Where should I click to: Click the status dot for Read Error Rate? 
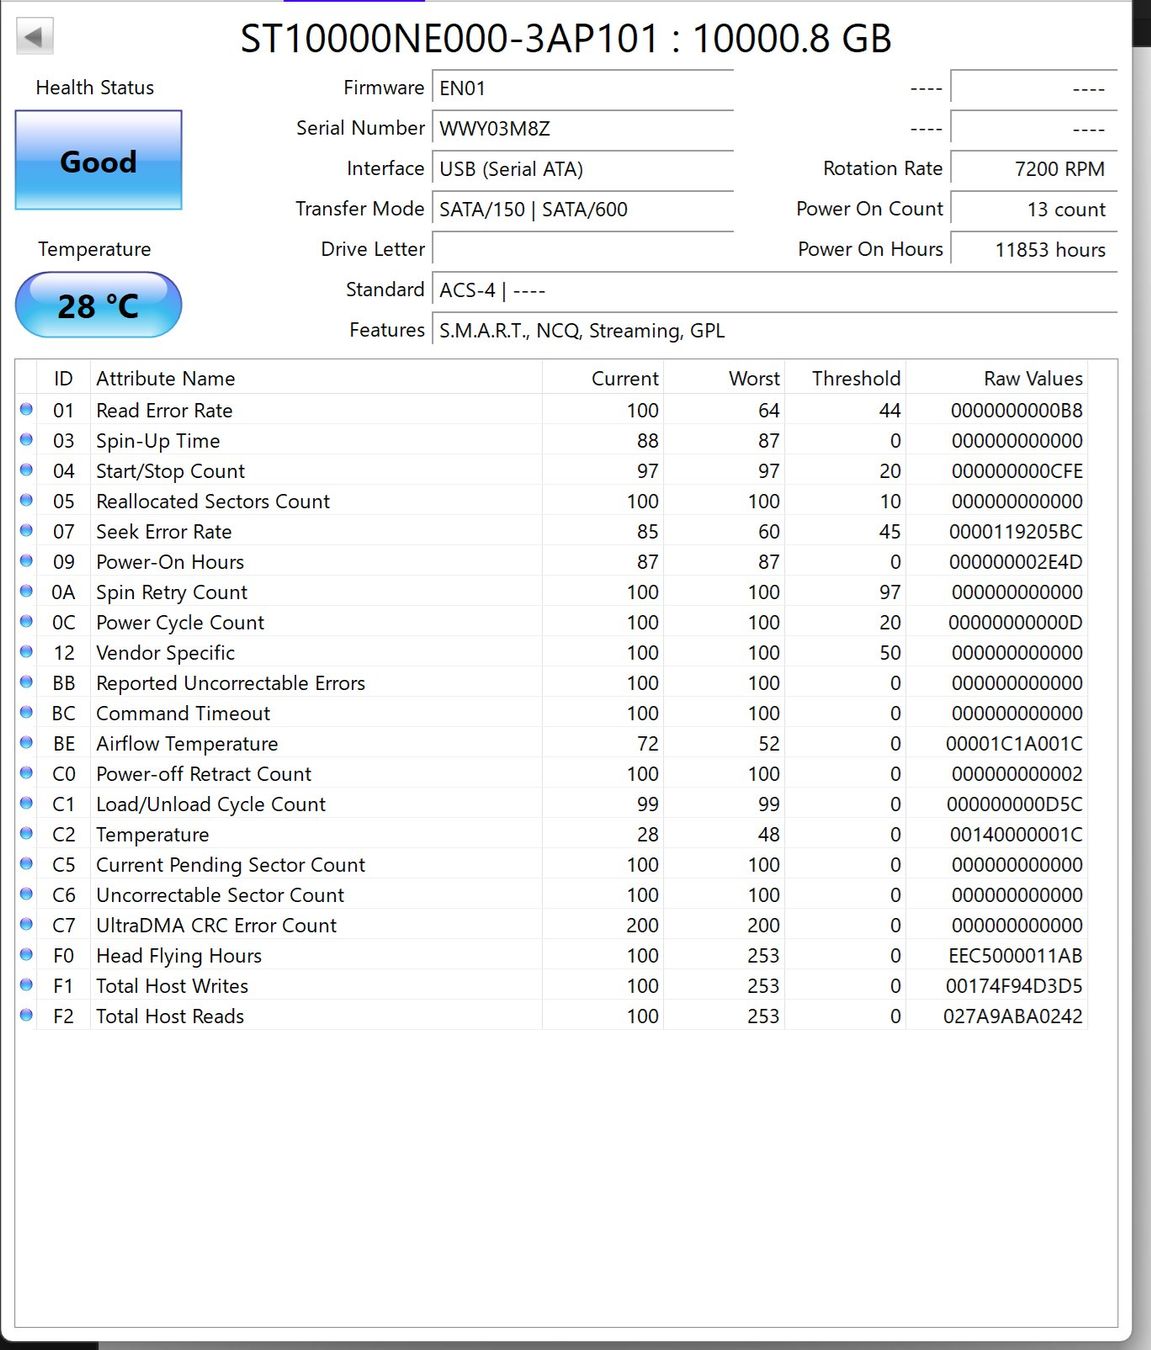27,409
